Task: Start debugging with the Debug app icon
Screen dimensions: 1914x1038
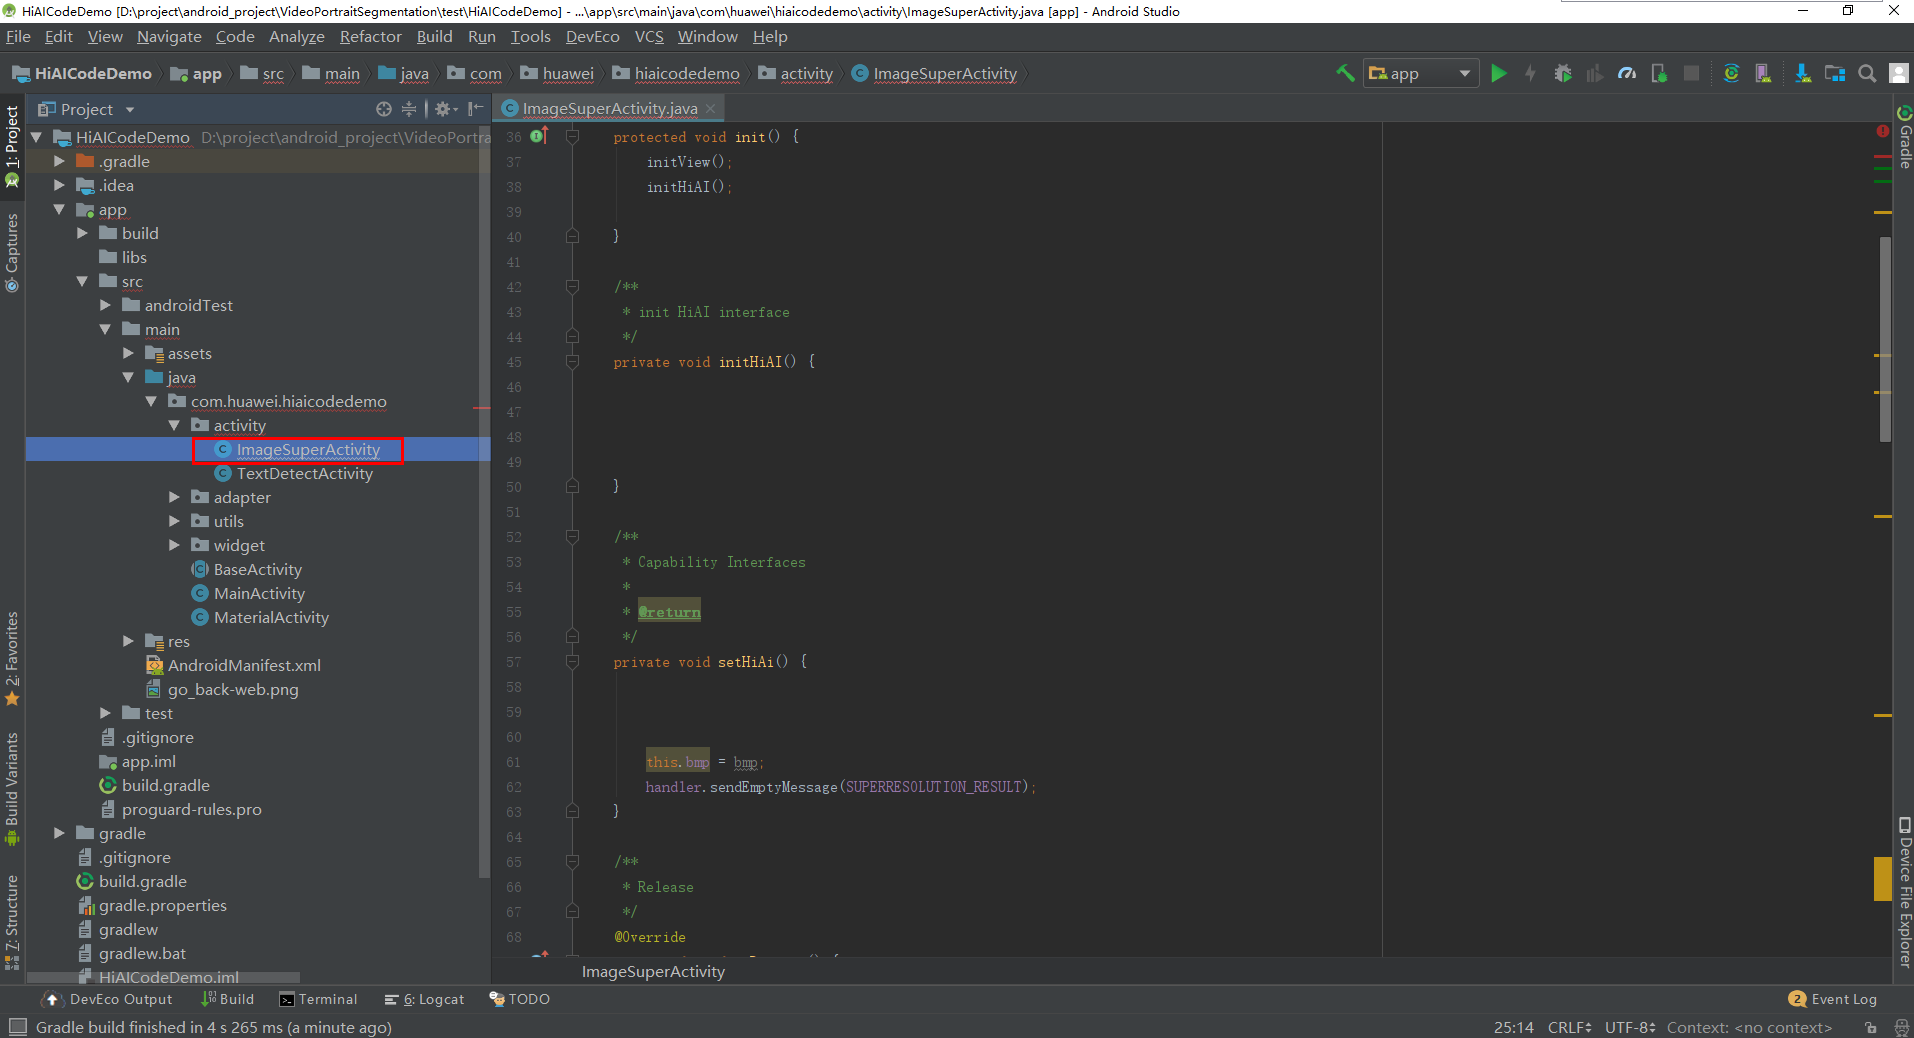Action: click(x=1563, y=73)
